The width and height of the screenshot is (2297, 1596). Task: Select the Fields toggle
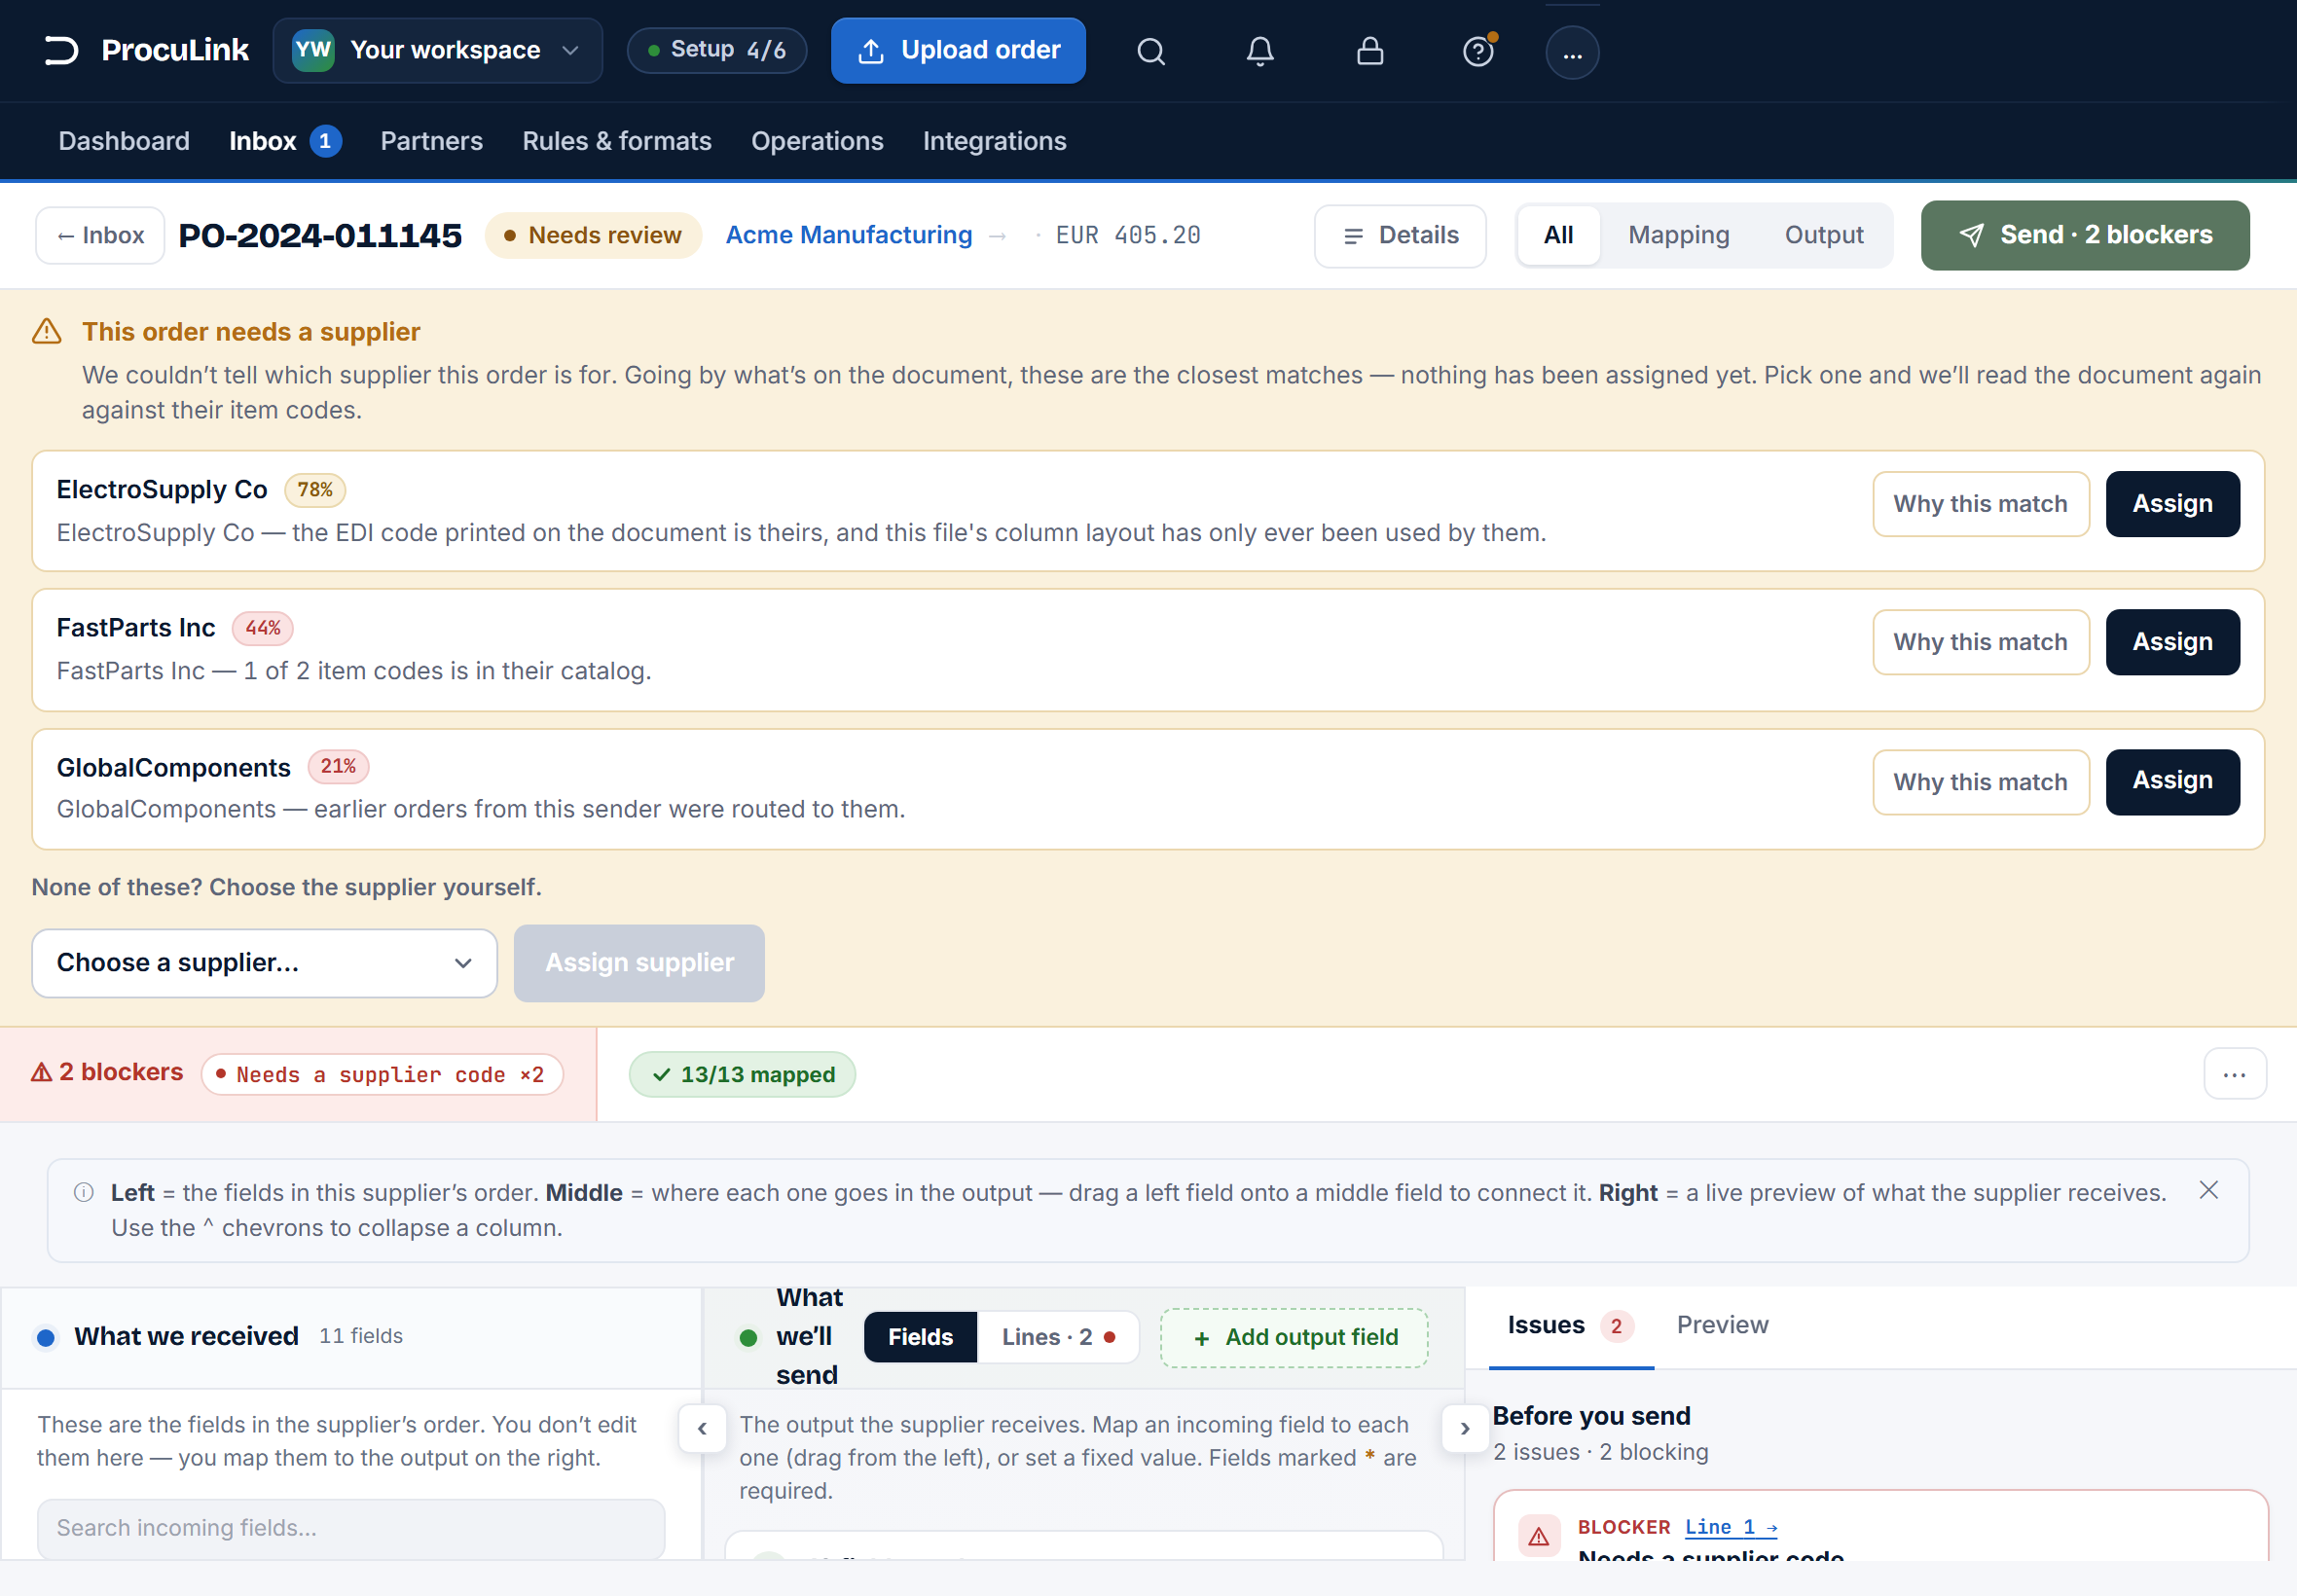920,1337
